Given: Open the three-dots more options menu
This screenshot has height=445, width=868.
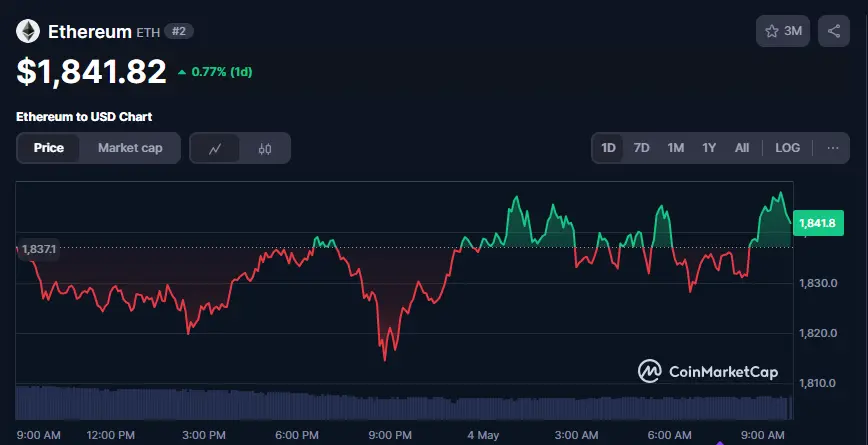Looking at the screenshot, I should pyautogui.click(x=833, y=148).
